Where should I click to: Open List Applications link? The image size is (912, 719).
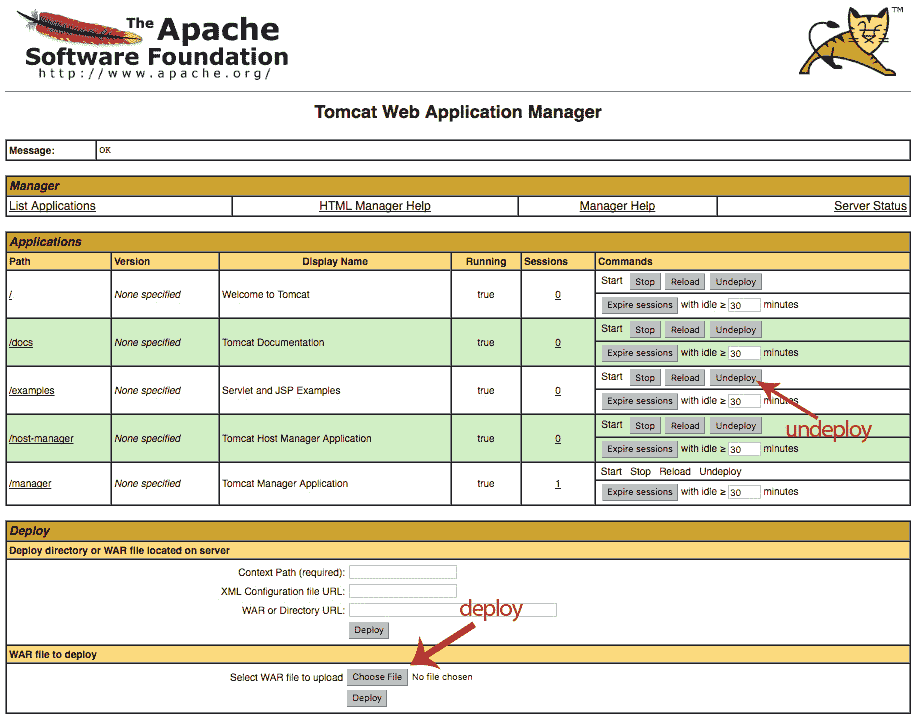tap(52, 206)
